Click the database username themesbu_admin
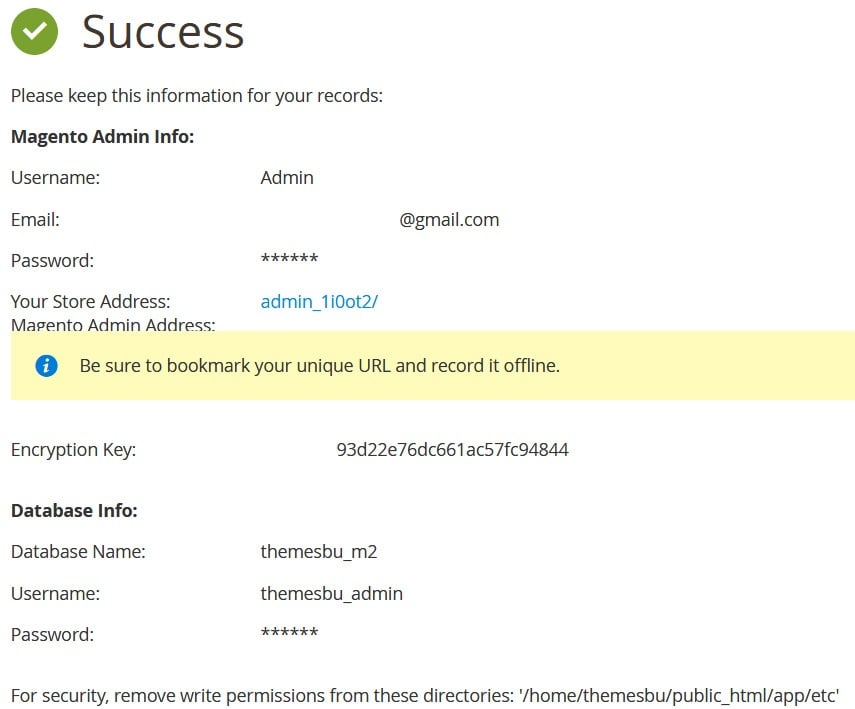The width and height of the screenshot is (855, 709). tap(331, 594)
